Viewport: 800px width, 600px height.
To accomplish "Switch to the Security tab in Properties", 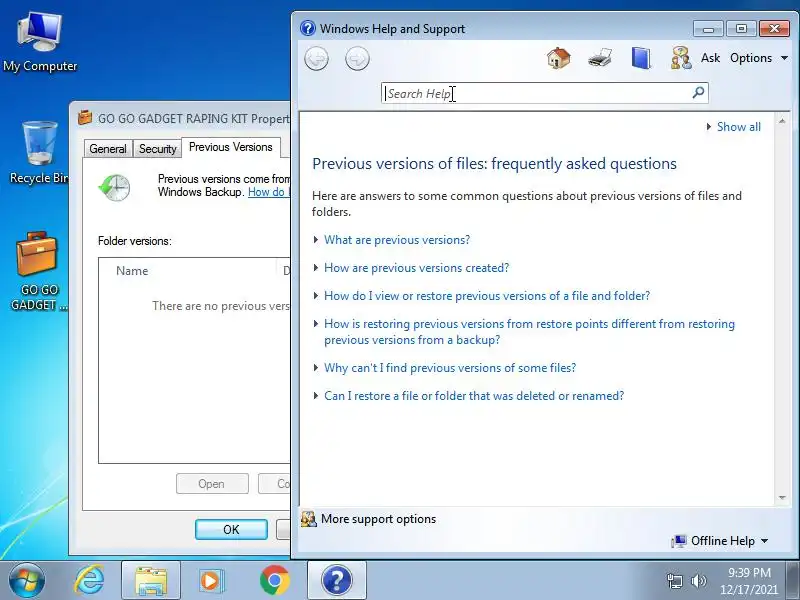I will [157, 148].
